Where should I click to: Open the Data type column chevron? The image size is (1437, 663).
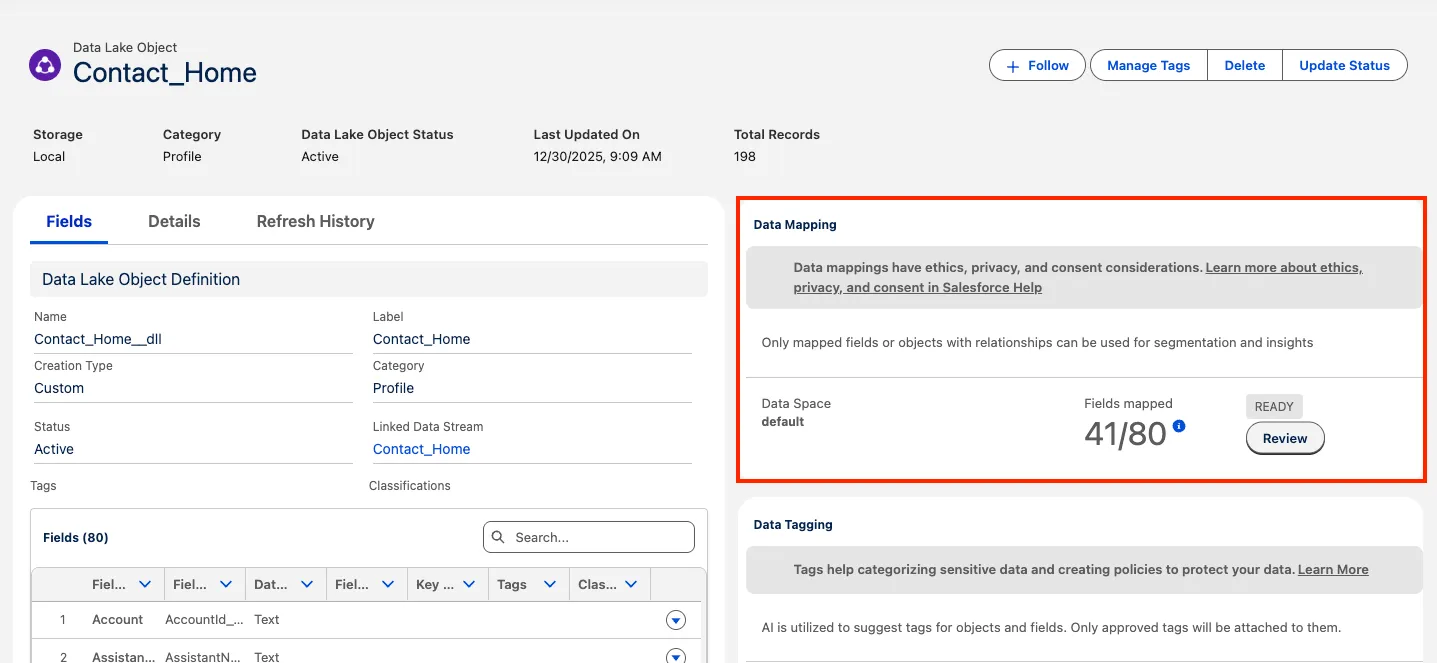point(306,584)
